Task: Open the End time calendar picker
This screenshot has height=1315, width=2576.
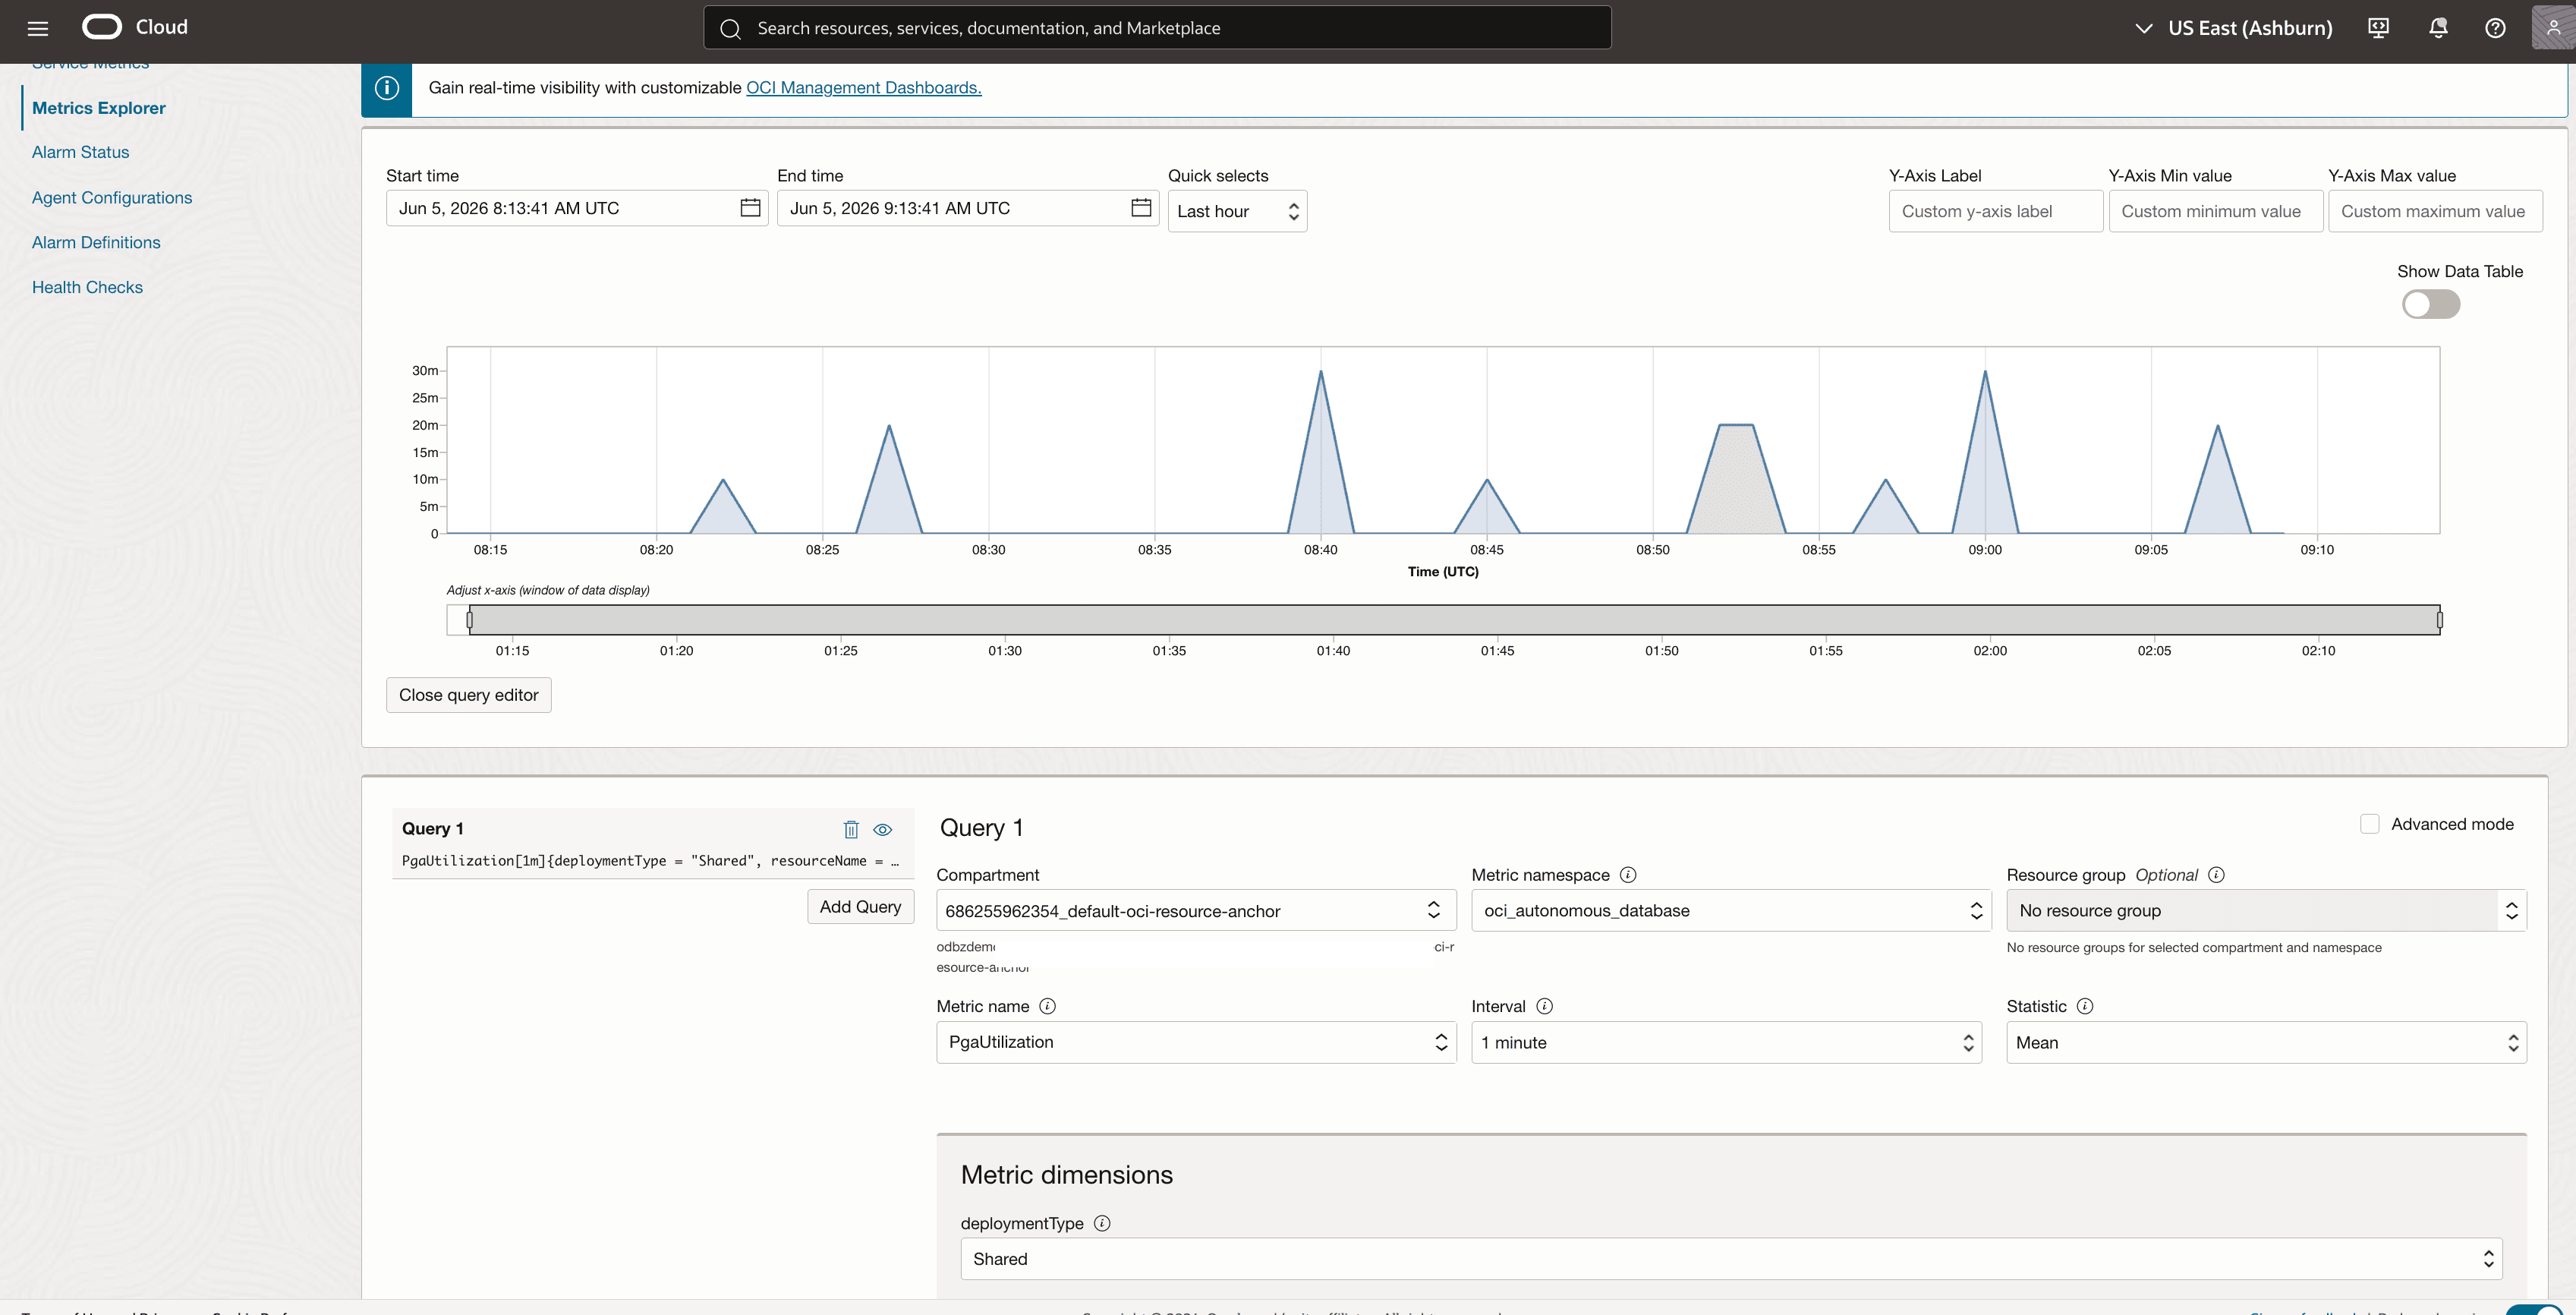Action: pos(1141,208)
